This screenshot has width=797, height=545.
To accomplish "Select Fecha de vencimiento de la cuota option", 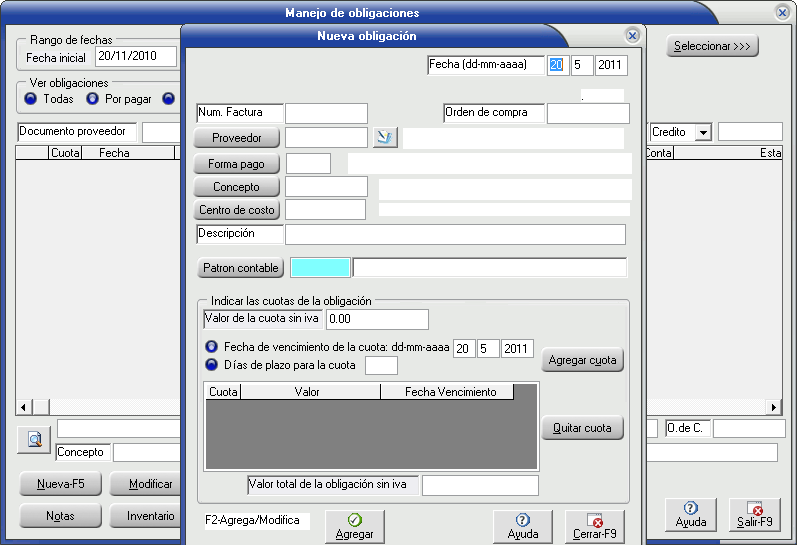I will point(211,347).
